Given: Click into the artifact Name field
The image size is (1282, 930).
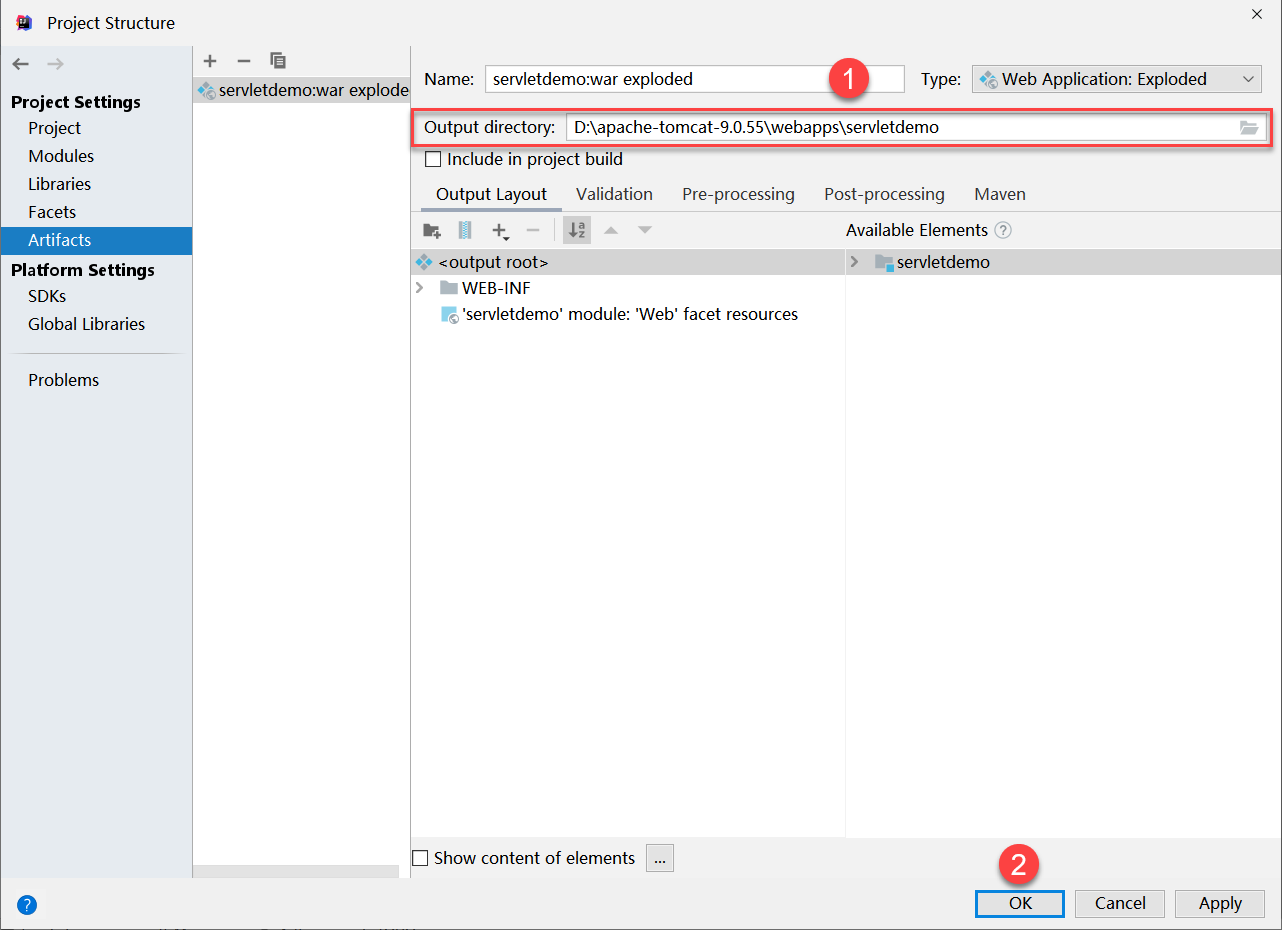Looking at the screenshot, I should (694, 79).
